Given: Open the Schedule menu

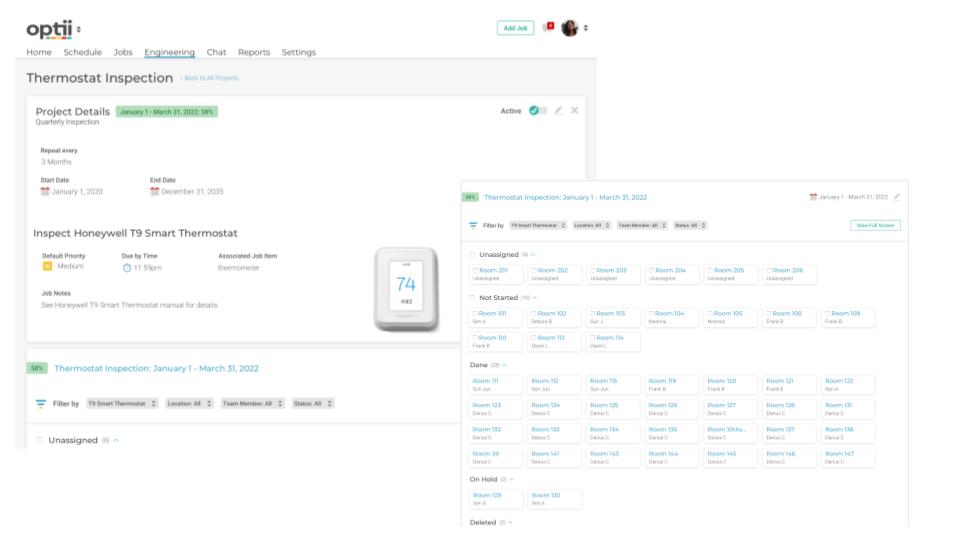Looking at the screenshot, I should tap(83, 52).
